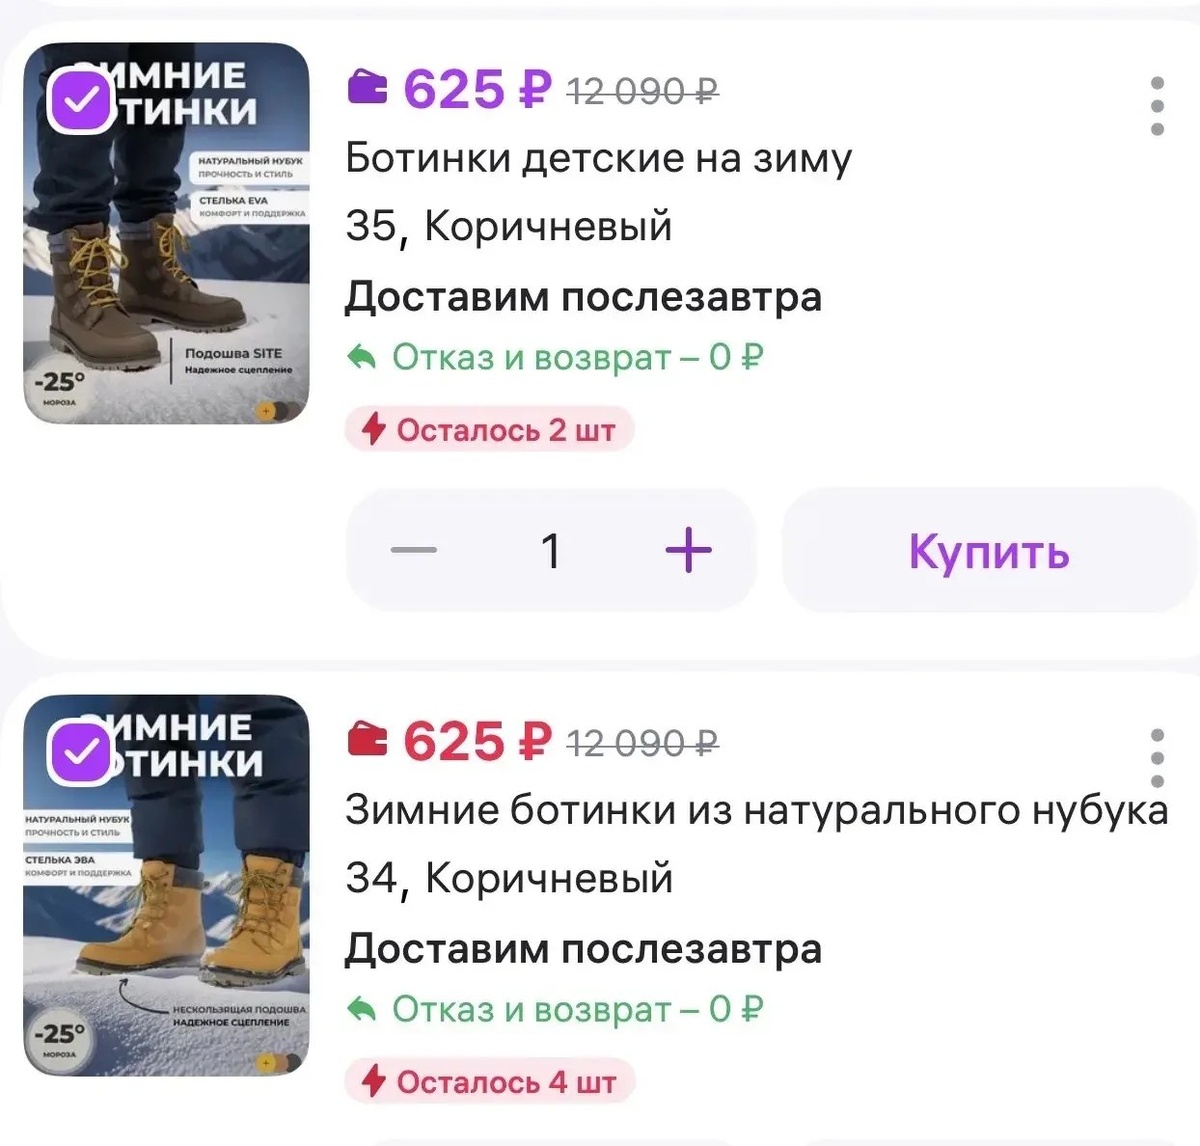Uncheck the first boots item checkbox

[x=82, y=100]
